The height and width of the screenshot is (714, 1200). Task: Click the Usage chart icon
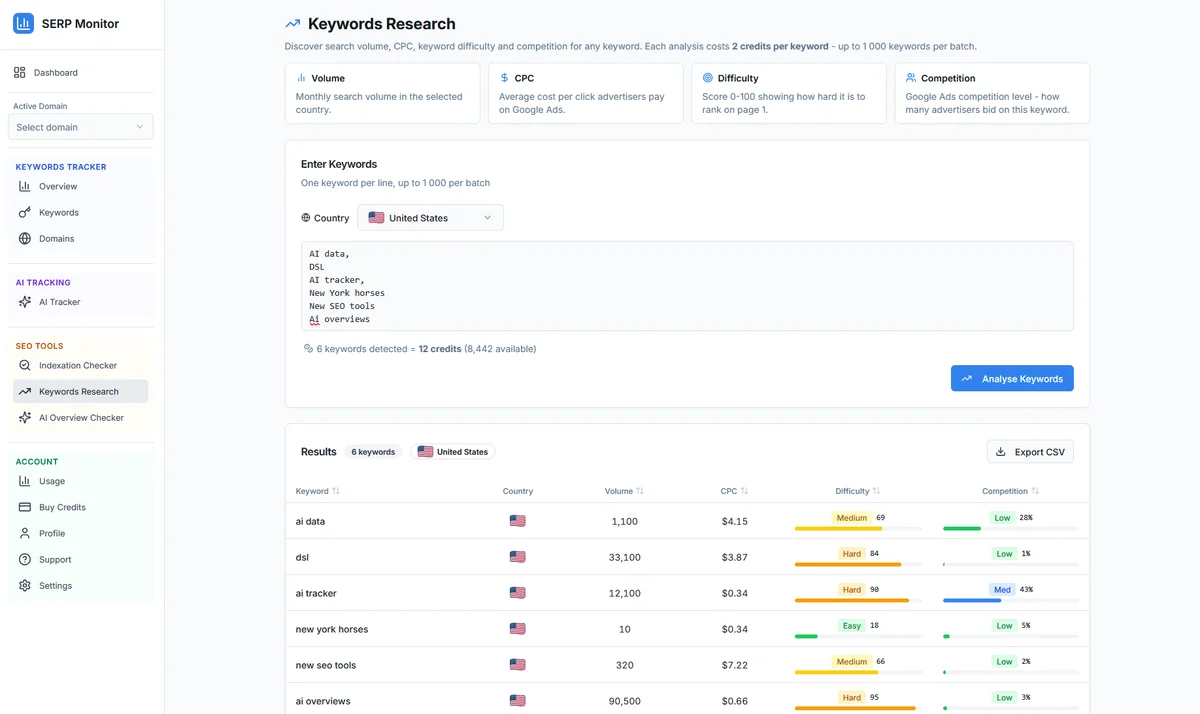pyautogui.click(x=25, y=482)
